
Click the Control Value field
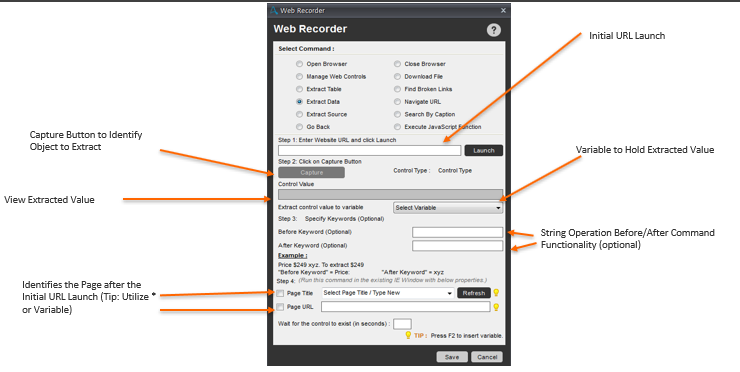(x=390, y=194)
